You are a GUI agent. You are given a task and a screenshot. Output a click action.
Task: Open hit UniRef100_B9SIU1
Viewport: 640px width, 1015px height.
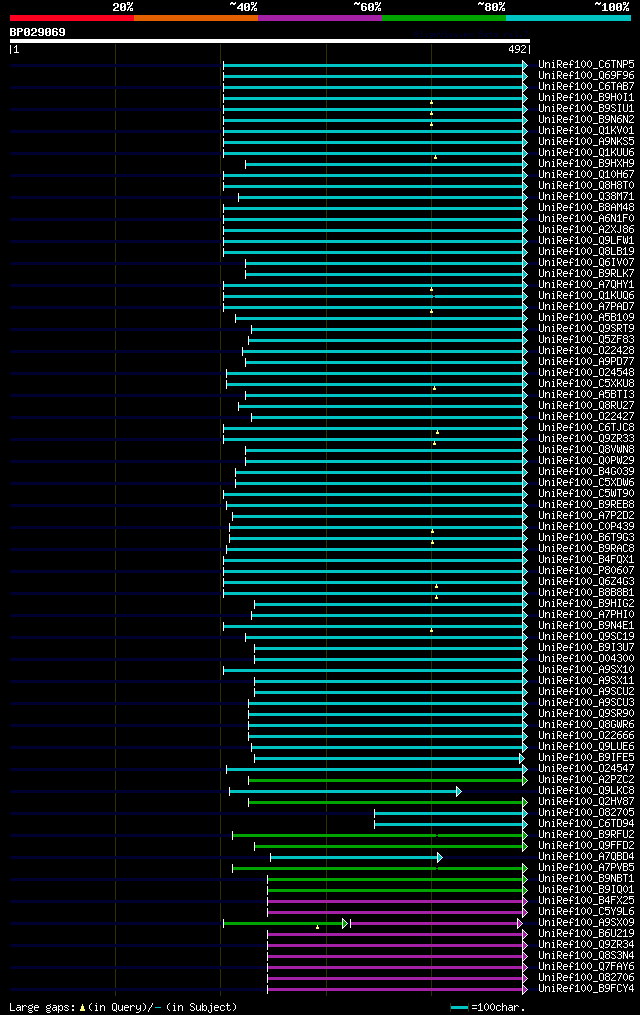point(586,109)
